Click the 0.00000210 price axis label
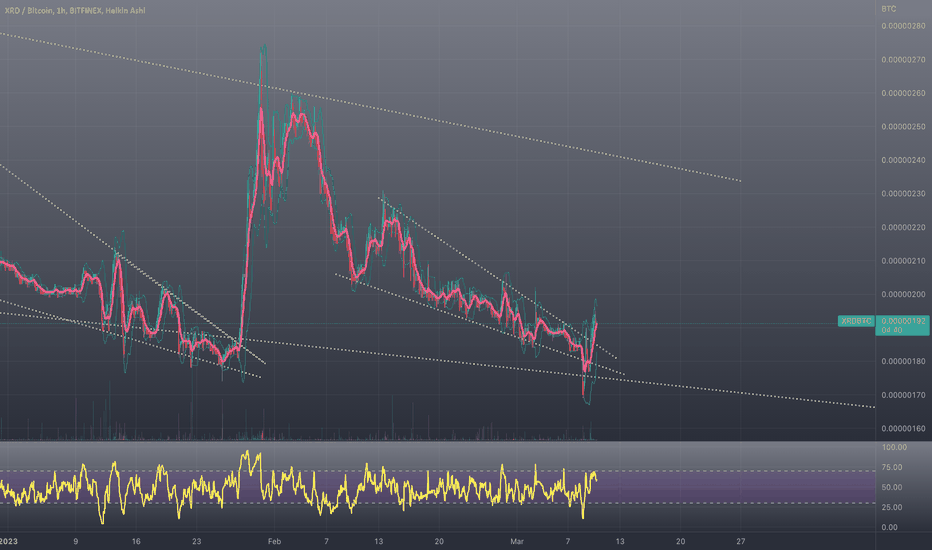Image resolution: width=932 pixels, height=550 pixels. (903, 261)
